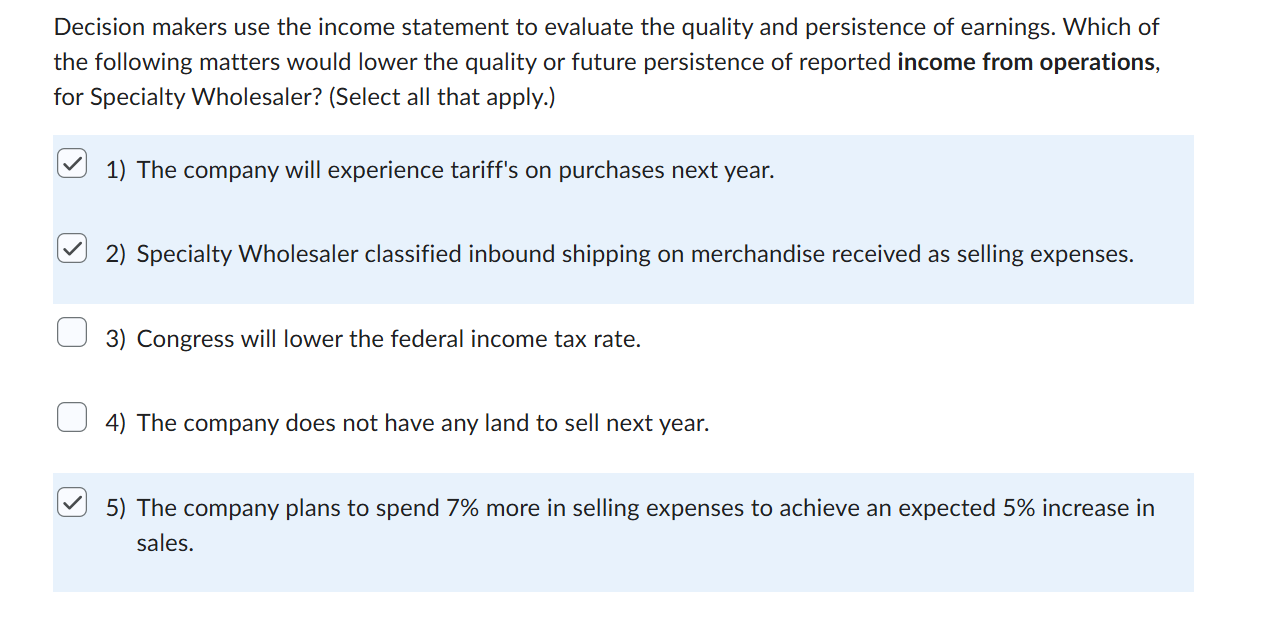Check the box next to option 3
The image size is (1273, 620).
[71, 331]
